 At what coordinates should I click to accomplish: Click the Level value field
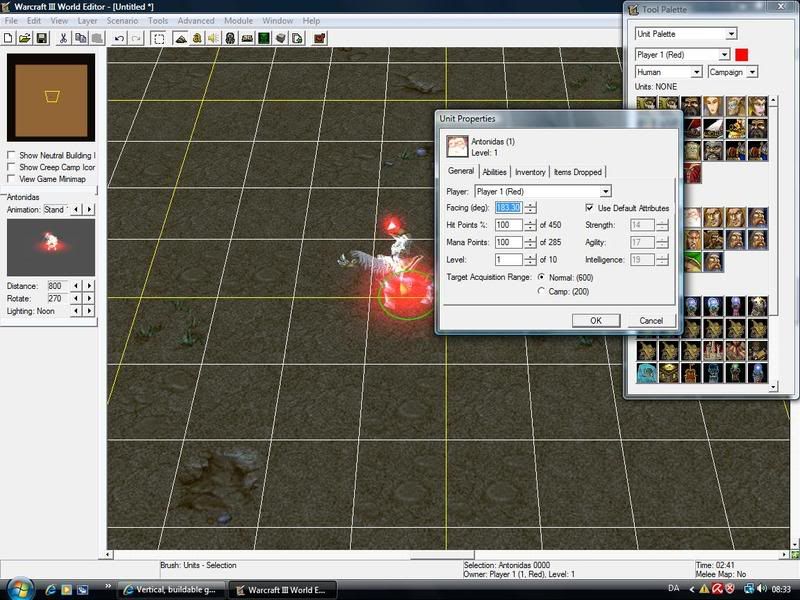click(x=509, y=260)
